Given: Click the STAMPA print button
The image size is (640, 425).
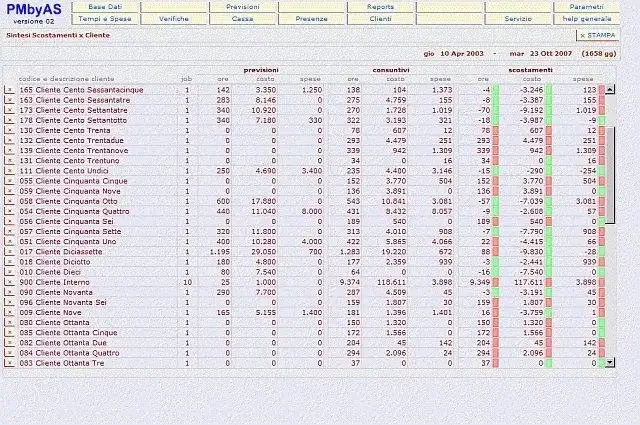Looking at the screenshot, I should click(598, 36).
